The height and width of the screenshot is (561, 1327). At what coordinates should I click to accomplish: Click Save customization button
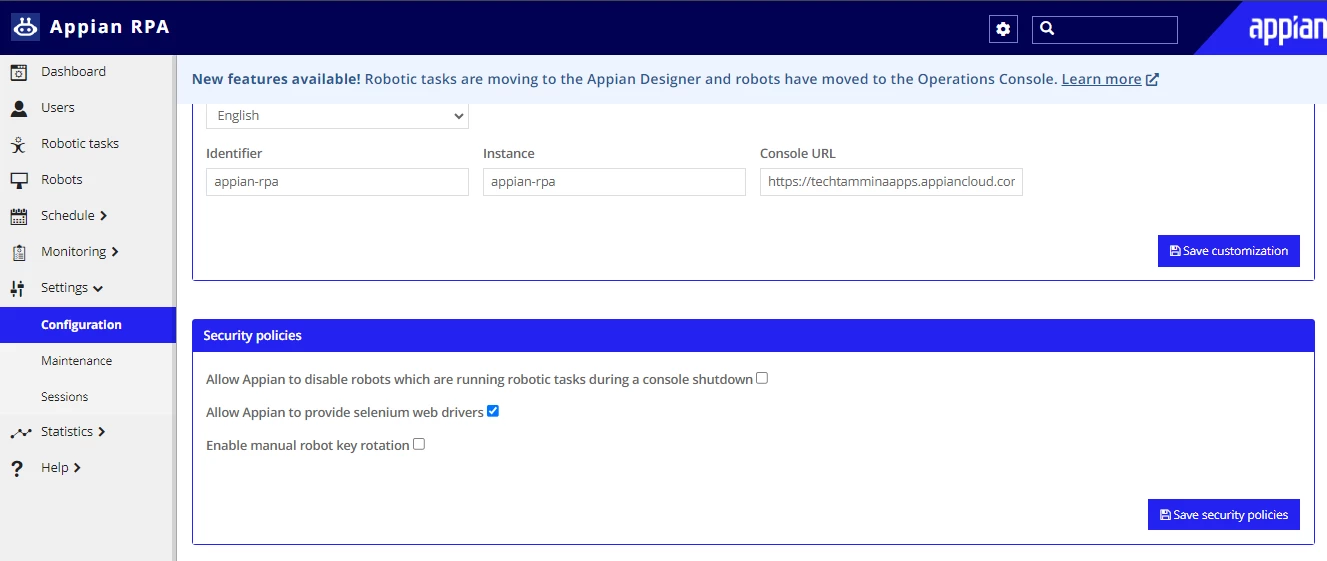[1229, 251]
